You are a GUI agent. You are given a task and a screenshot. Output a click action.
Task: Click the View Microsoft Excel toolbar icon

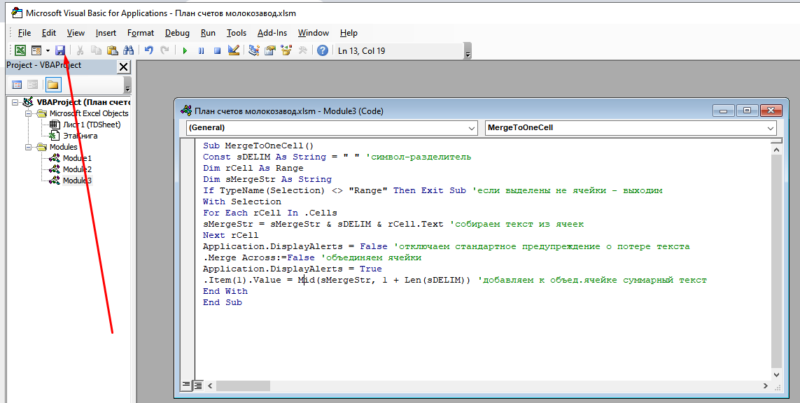pos(20,51)
